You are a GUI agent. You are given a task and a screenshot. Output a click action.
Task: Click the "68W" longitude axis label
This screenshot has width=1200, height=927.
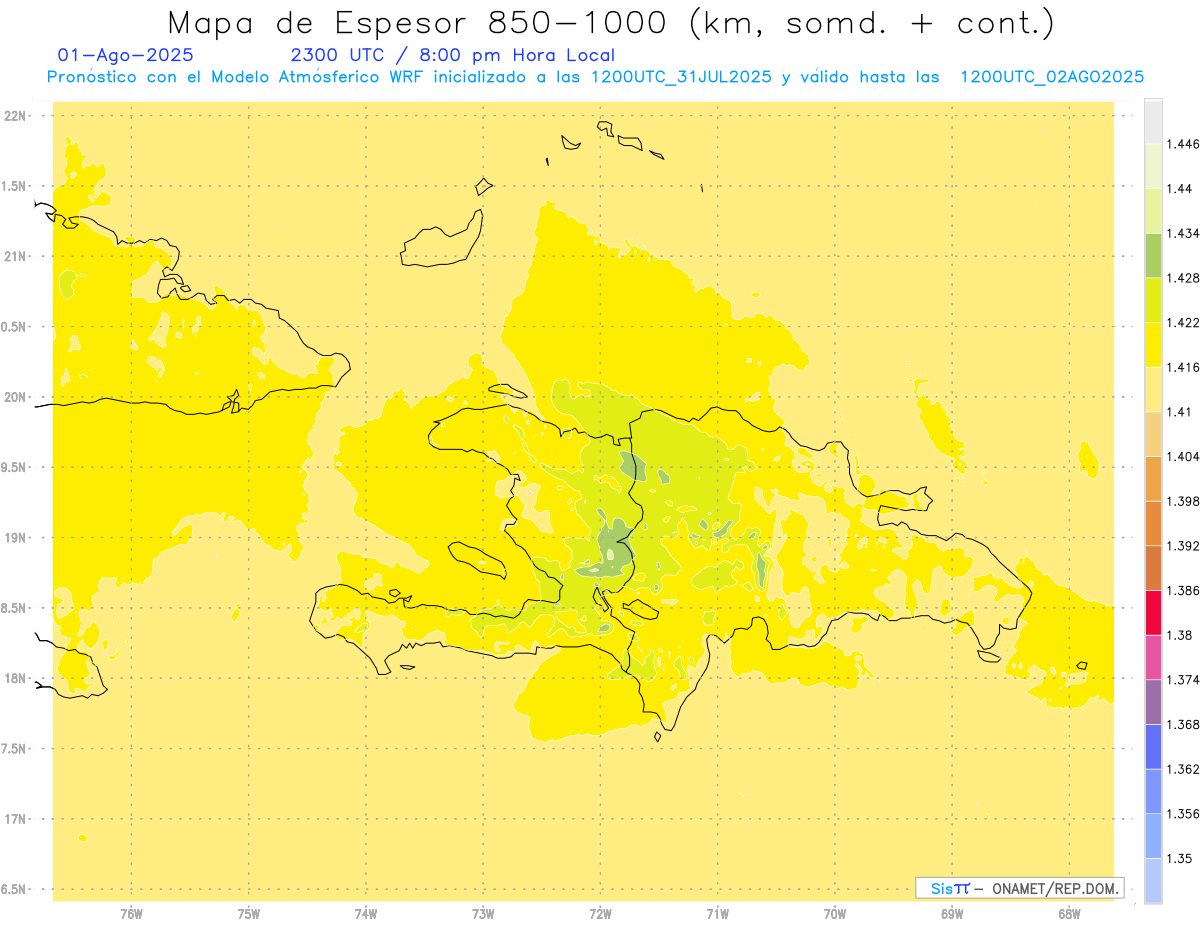[1069, 914]
